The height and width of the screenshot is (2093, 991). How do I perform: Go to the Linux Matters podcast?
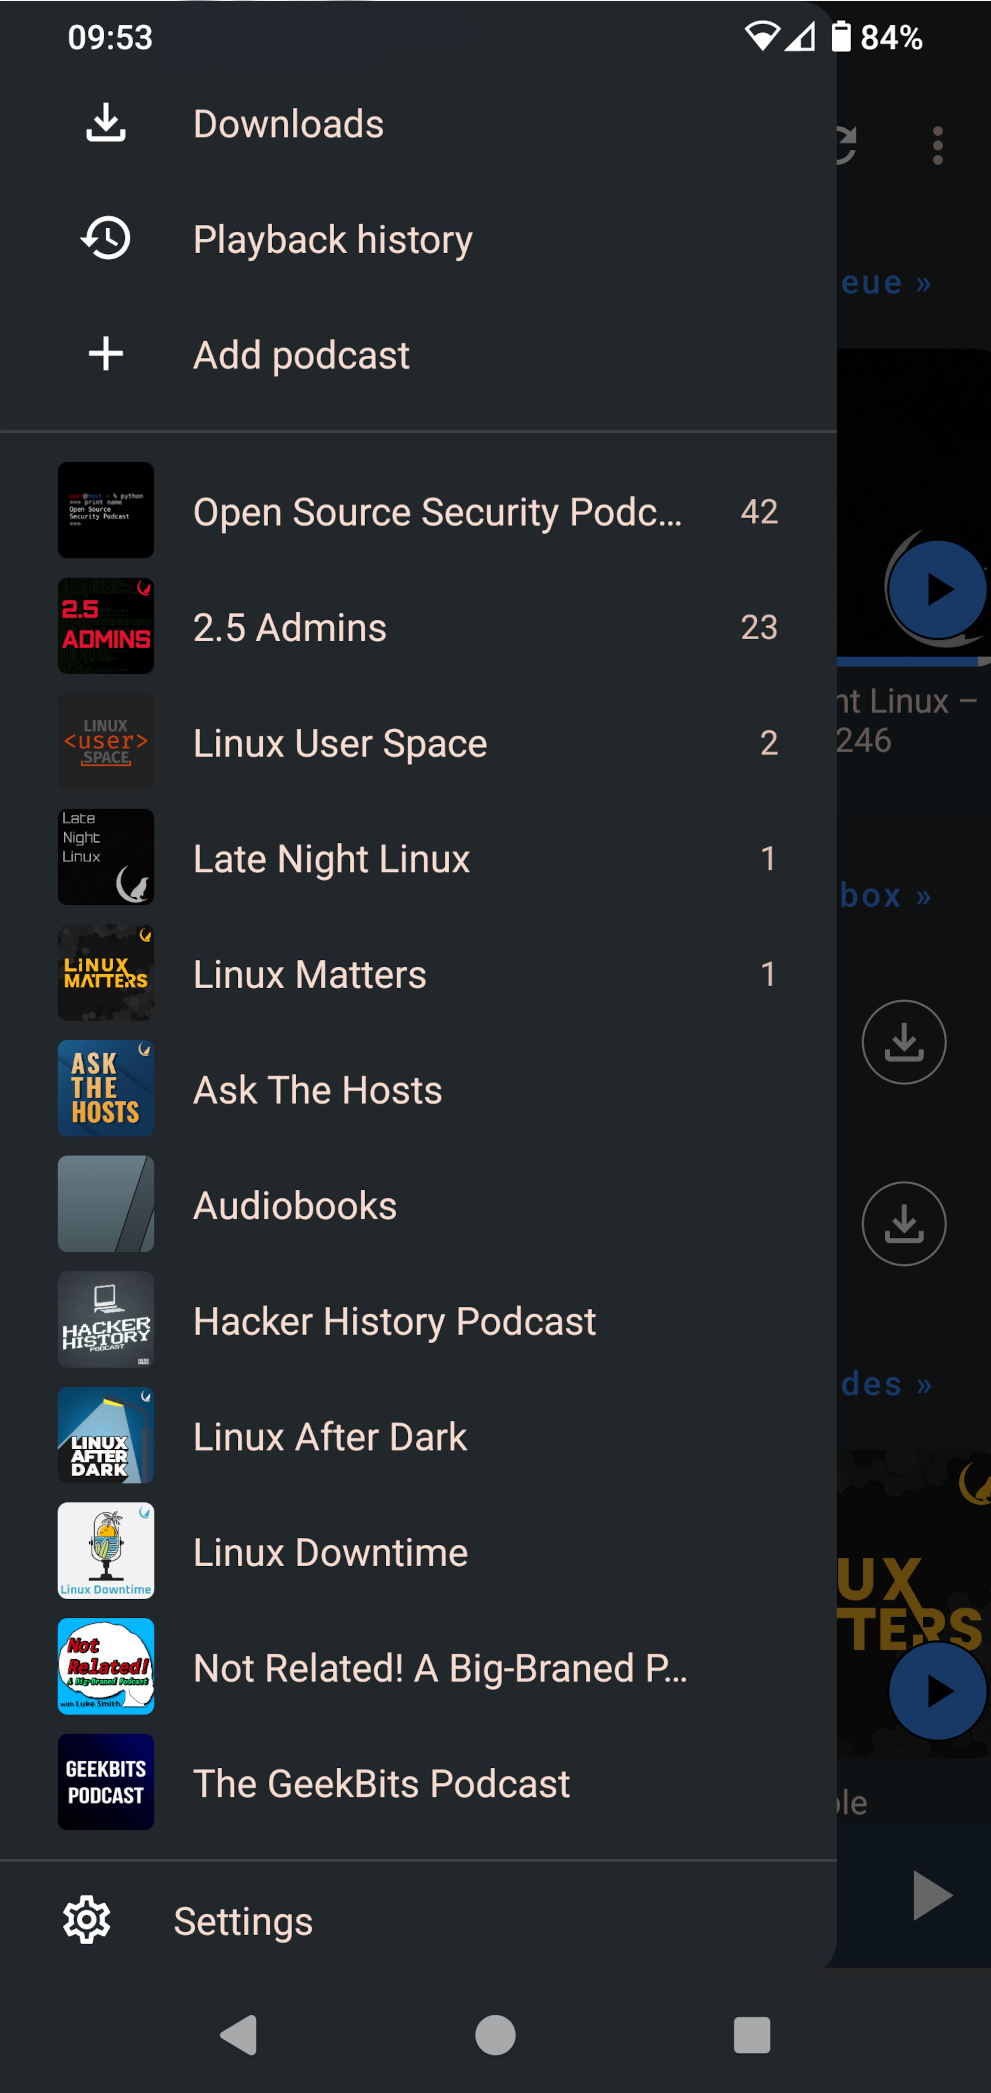click(310, 974)
